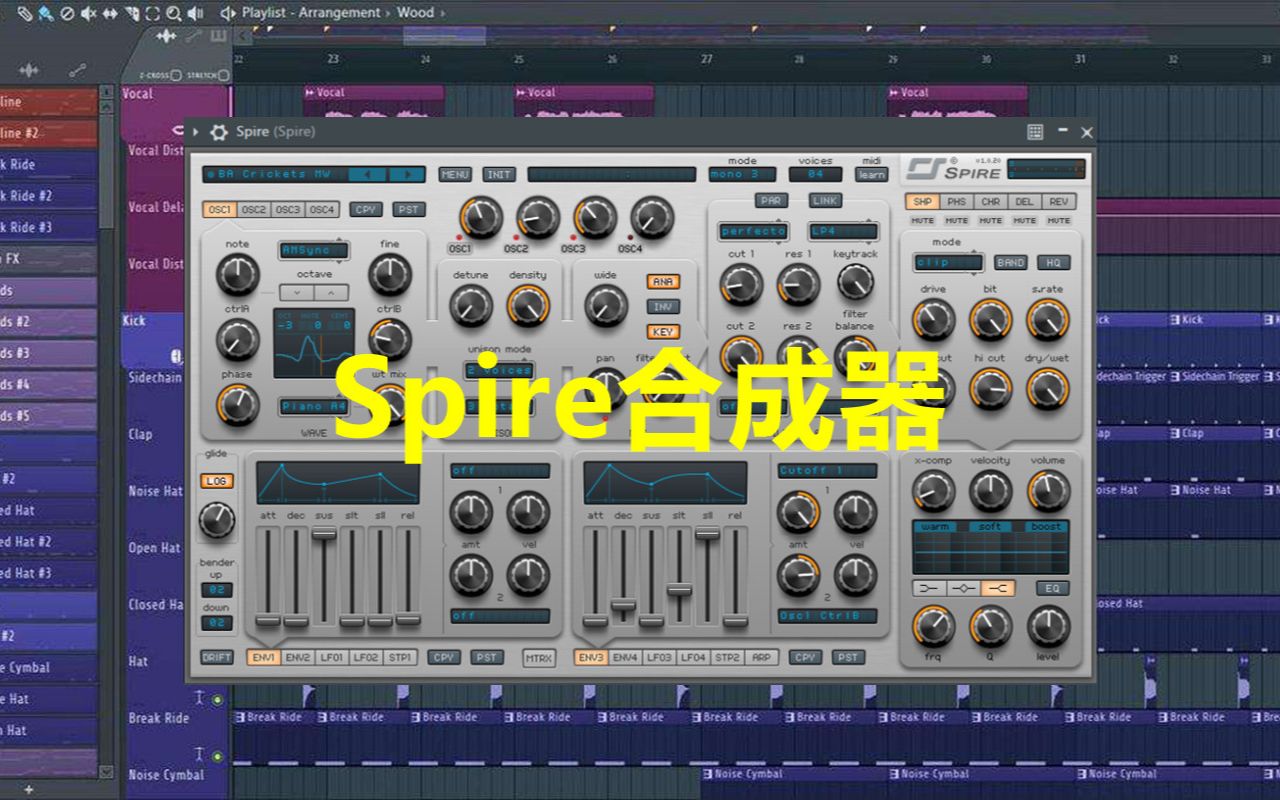
Task: Toggle the ANA unison button
Action: (662, 282)
